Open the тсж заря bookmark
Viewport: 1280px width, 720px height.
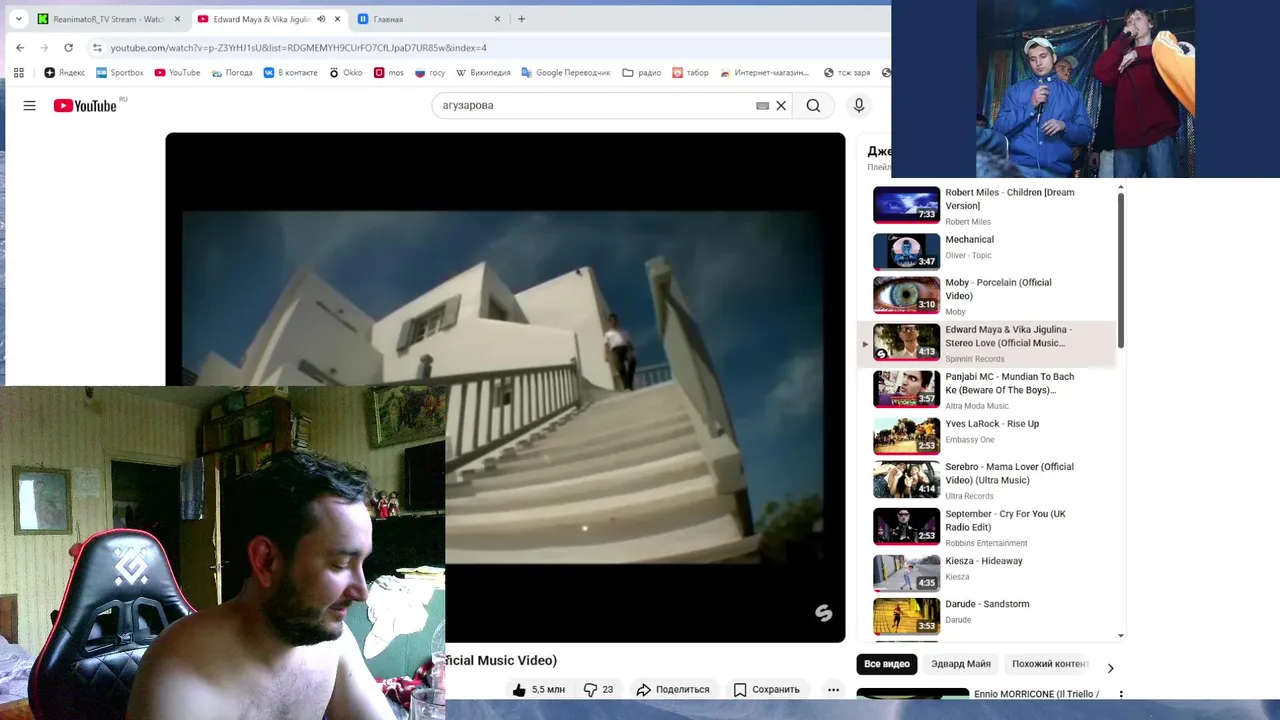point(846,72)
